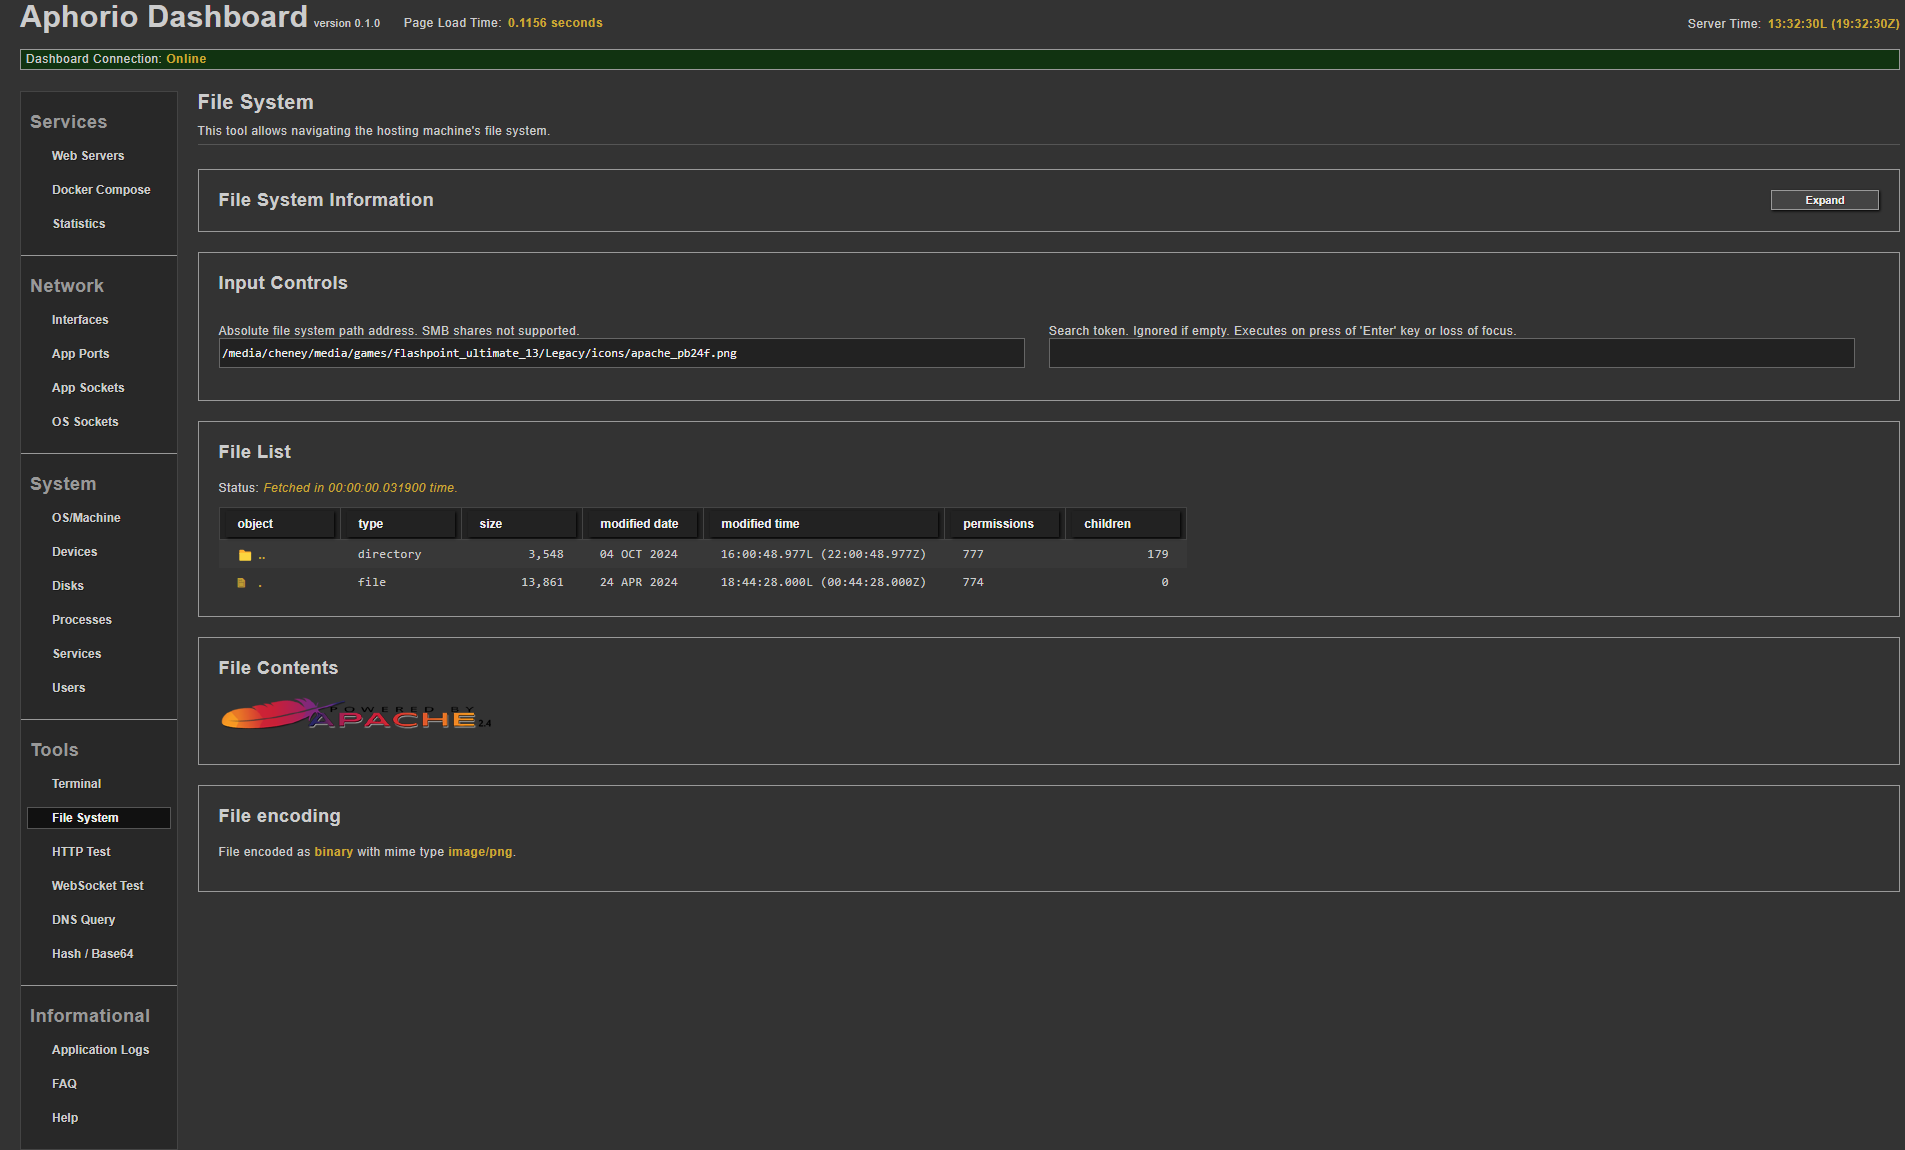Click the parent directory folder icon
The image size is (1905, 1150).
pos(245,555)
